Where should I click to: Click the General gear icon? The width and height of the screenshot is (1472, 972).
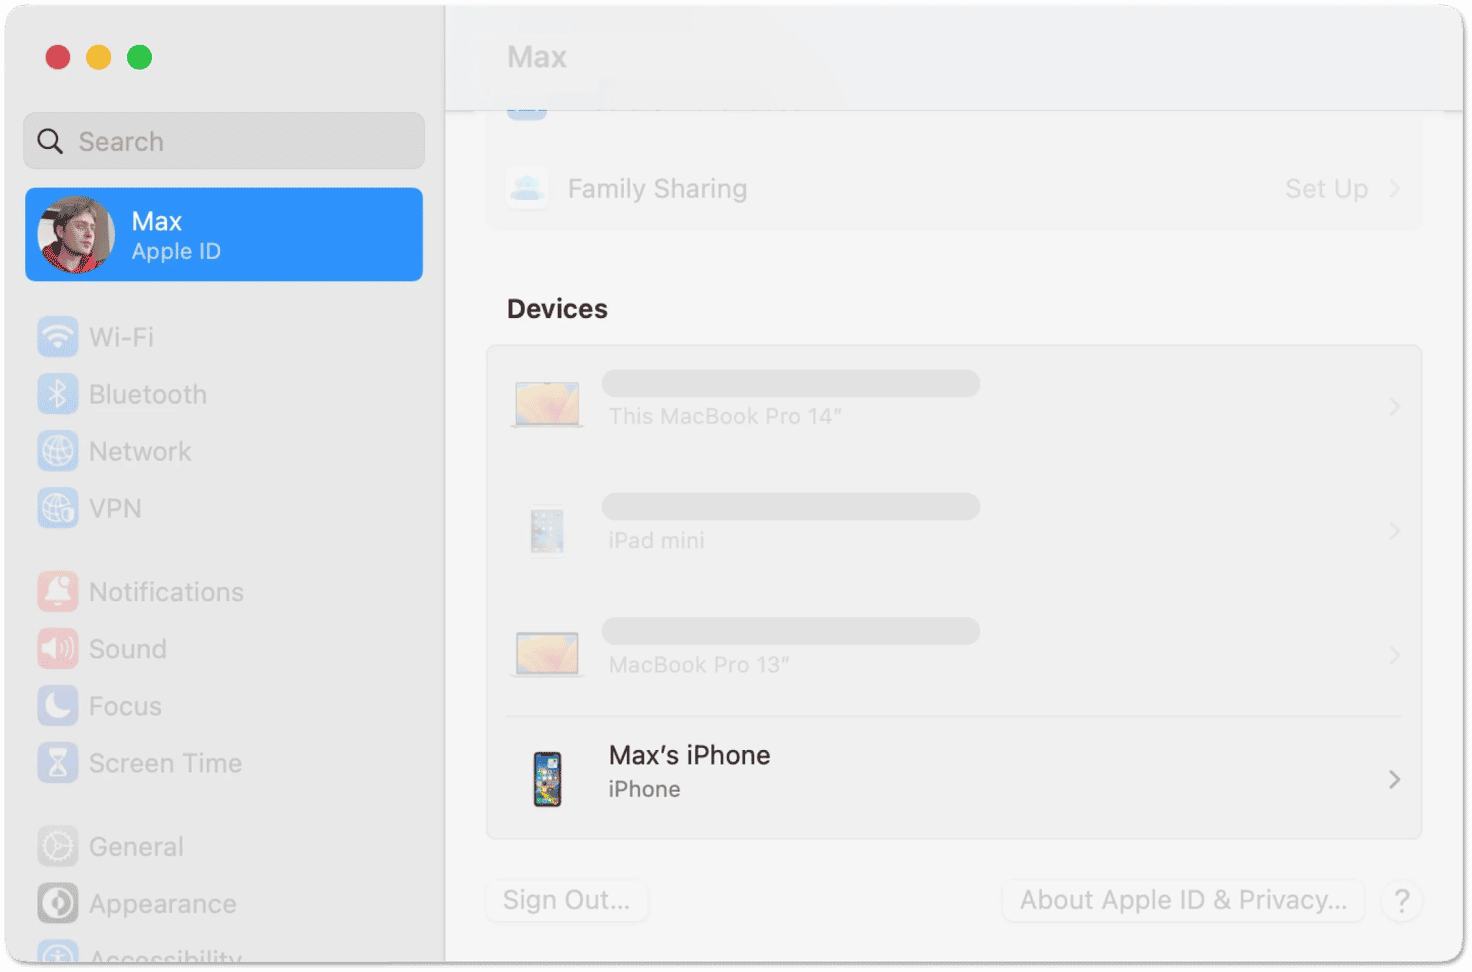58,847
